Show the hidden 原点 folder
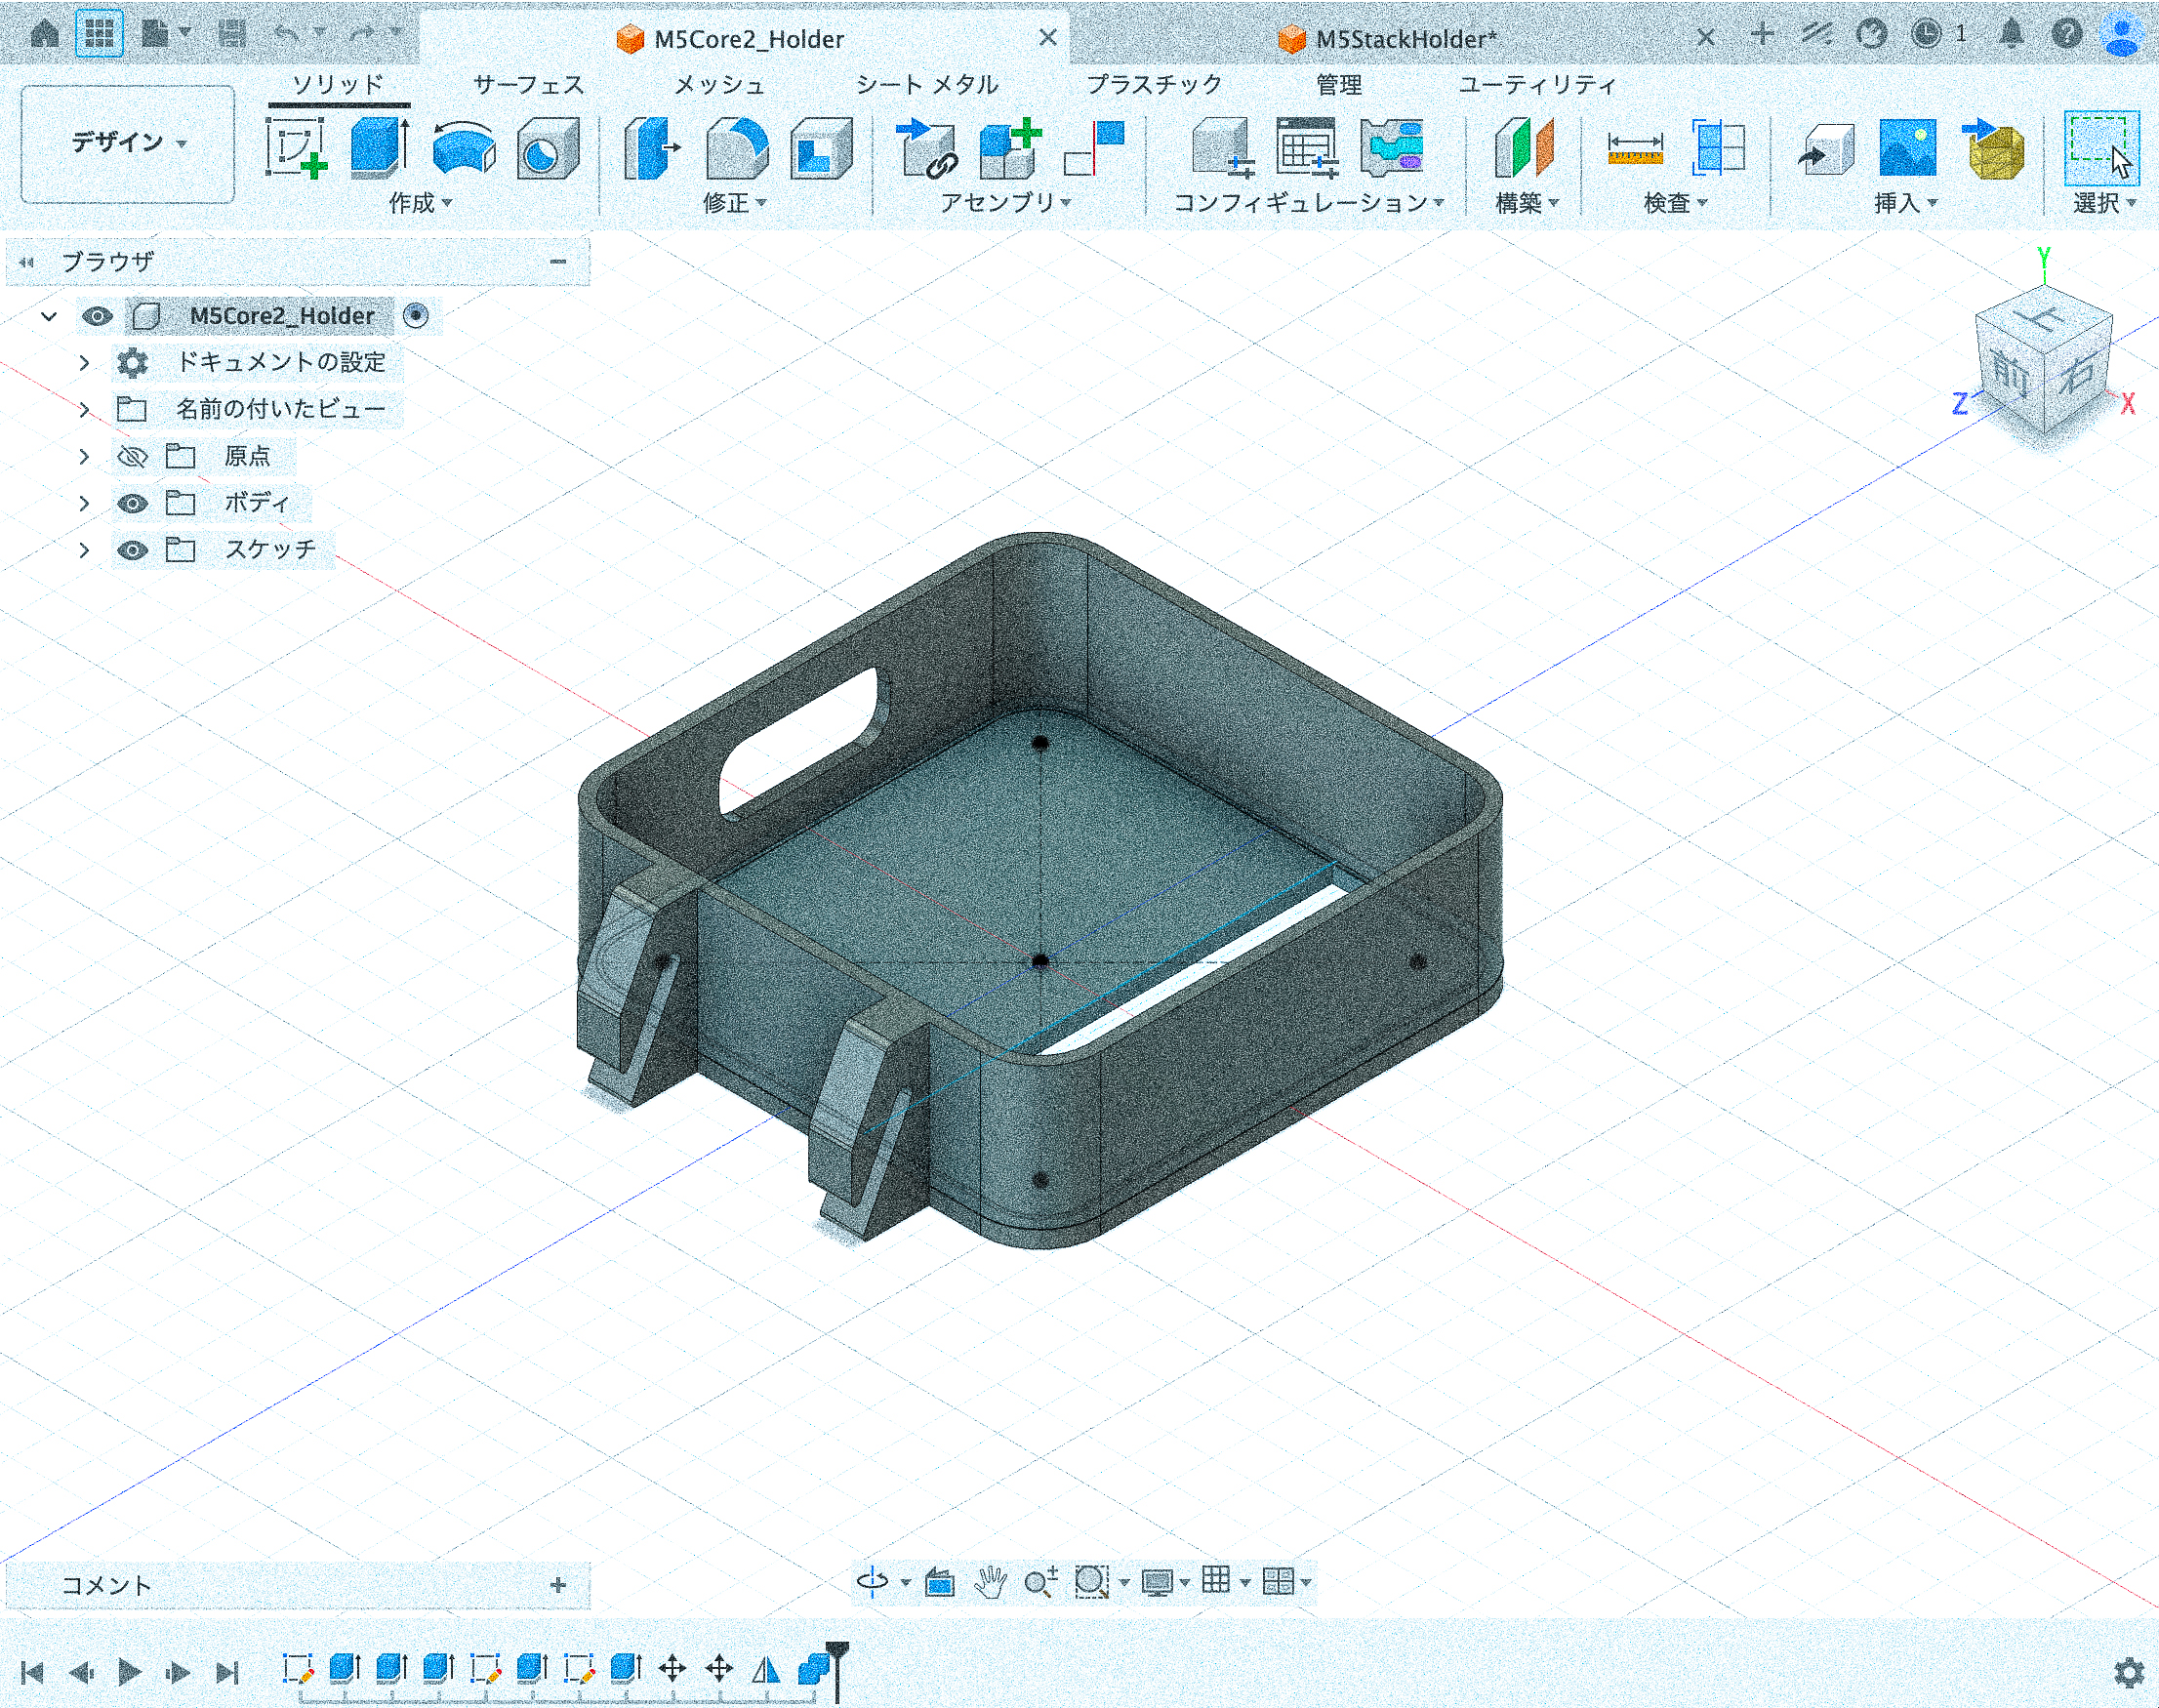The image size is (2159, 1708). (x=132, y=457)
